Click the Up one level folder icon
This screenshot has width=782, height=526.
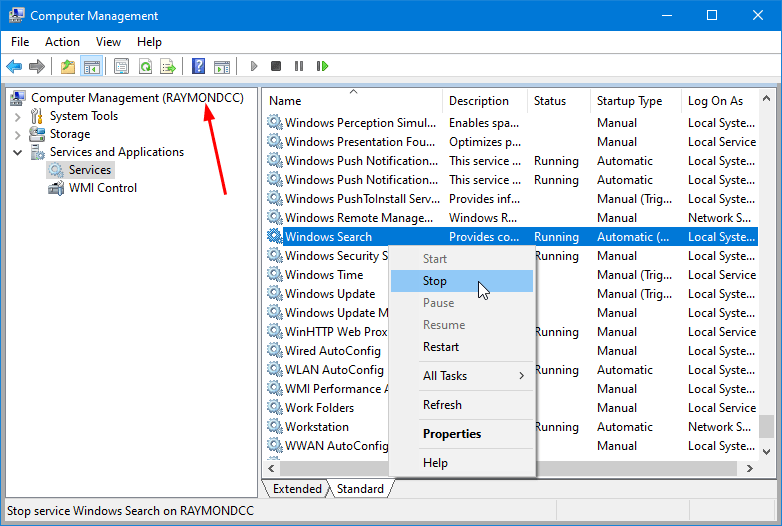coord(68,66)
